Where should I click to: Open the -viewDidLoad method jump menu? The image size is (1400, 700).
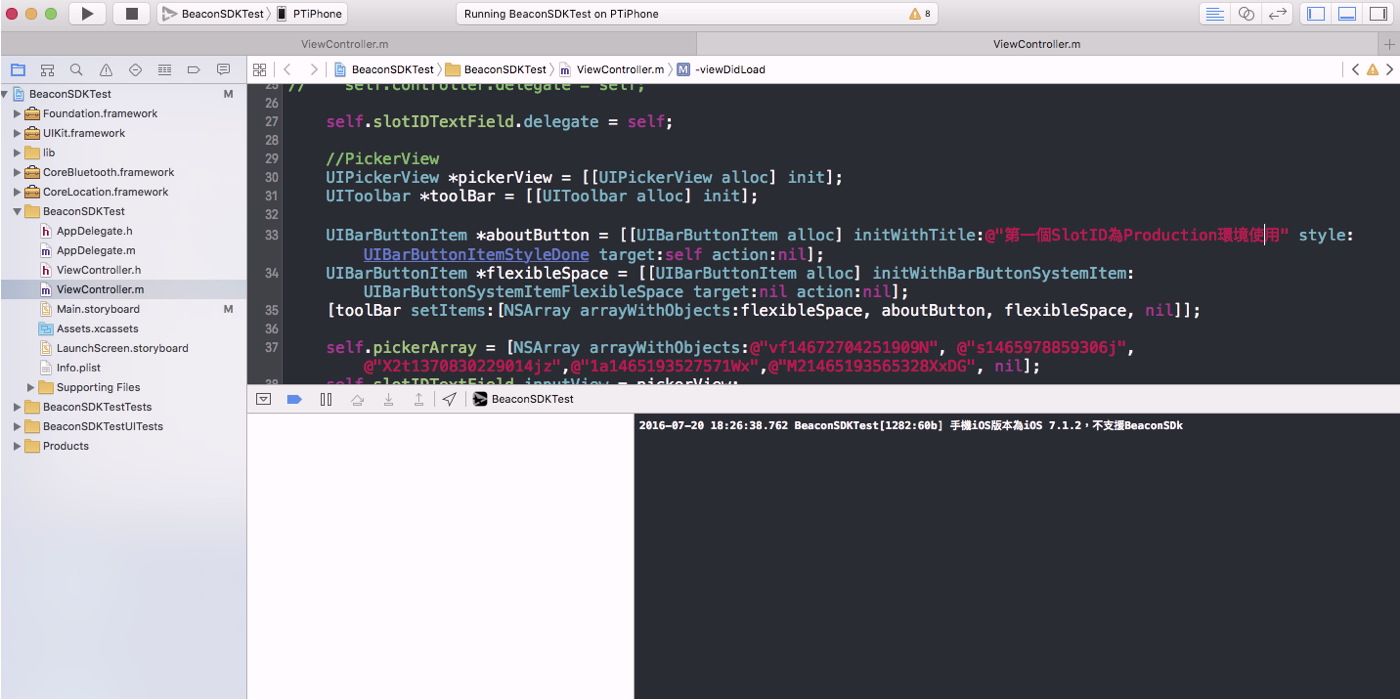click(721, 70)
